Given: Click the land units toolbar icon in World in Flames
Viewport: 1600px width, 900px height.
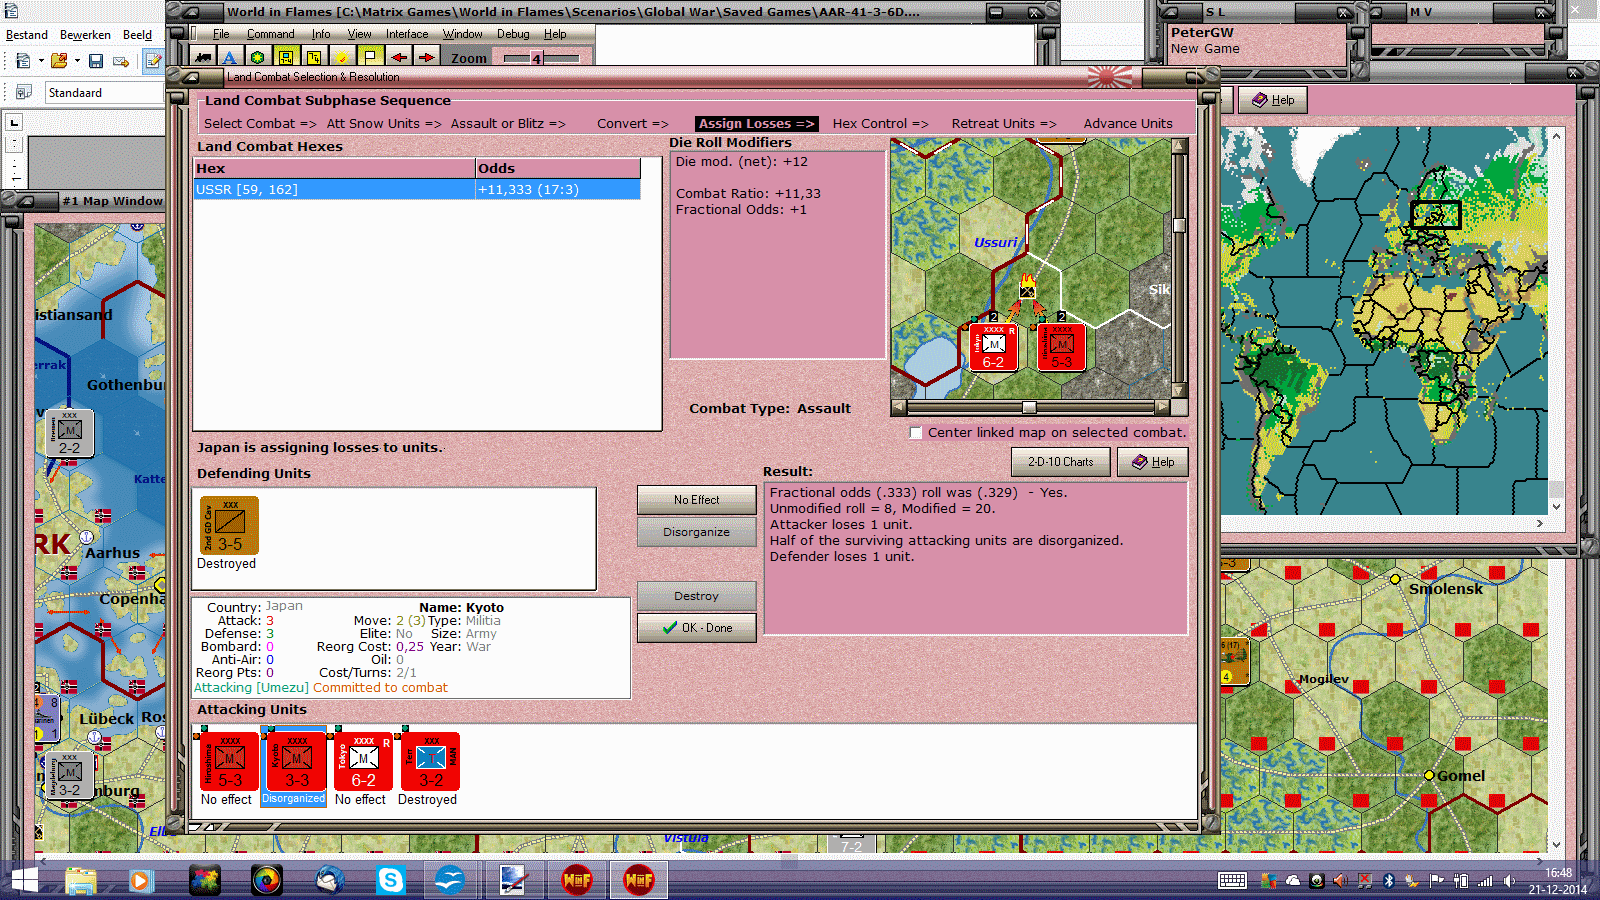Looking at the screenshot, I should coord(203,57).
